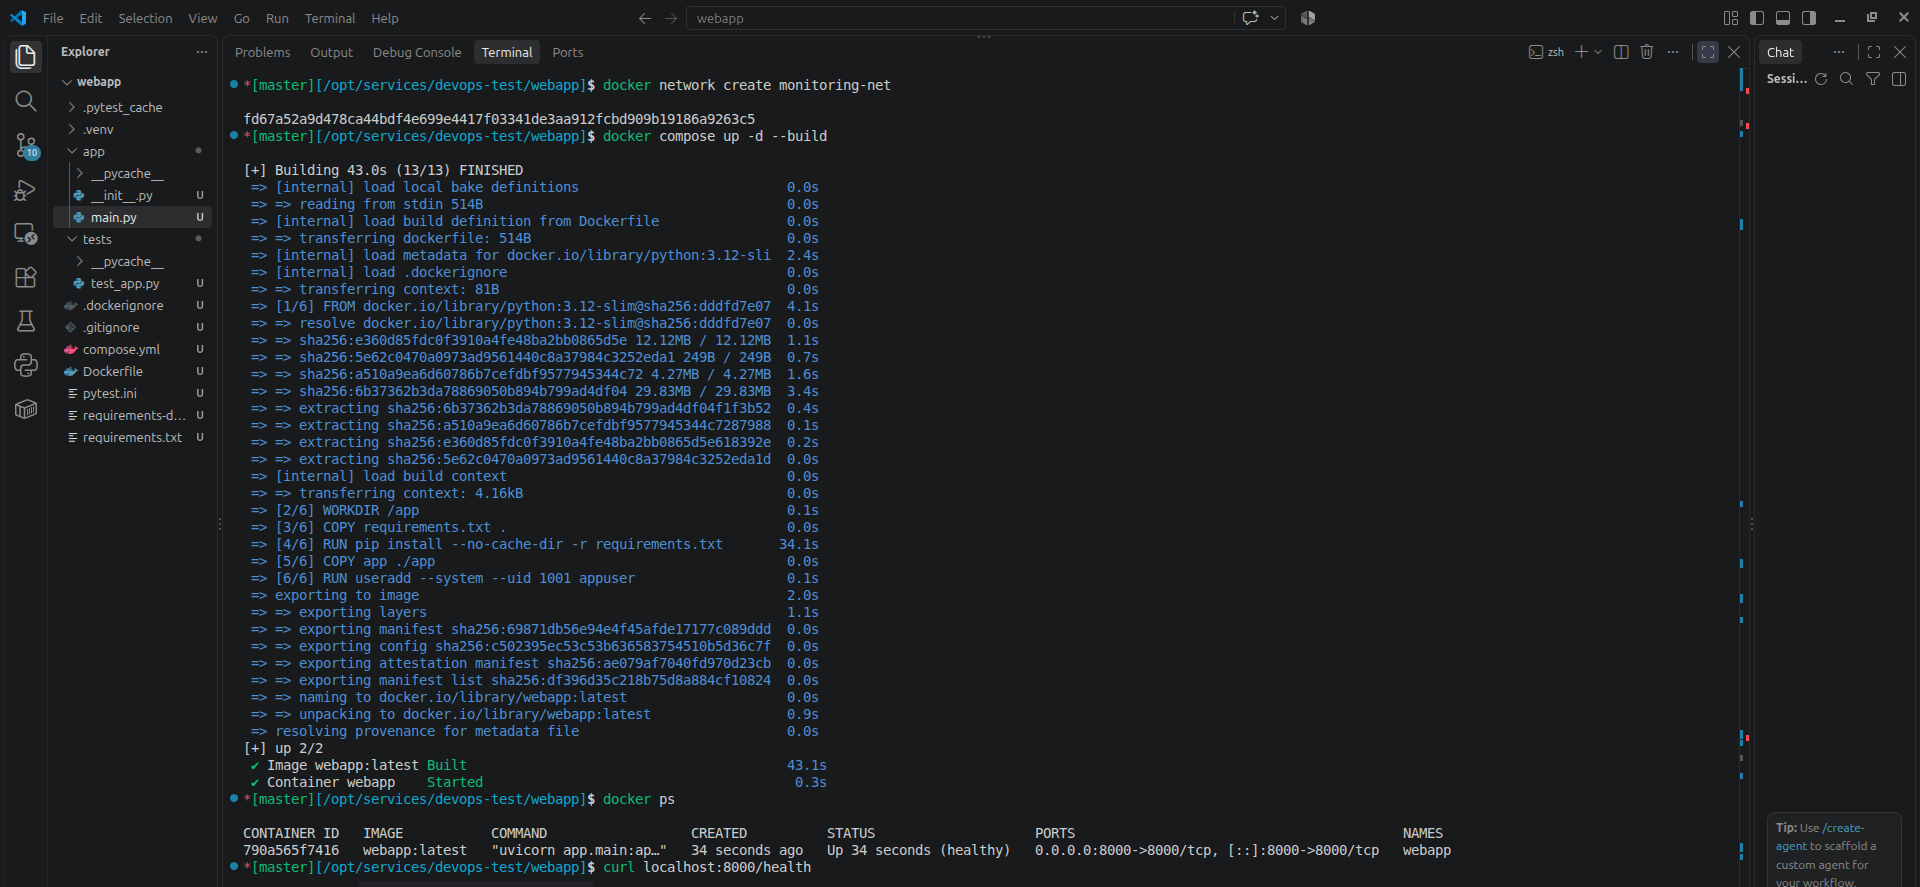Open the Containers view in activity bar
The height and width of the screenshot is (887, 1920).
[x=26, y=409]
